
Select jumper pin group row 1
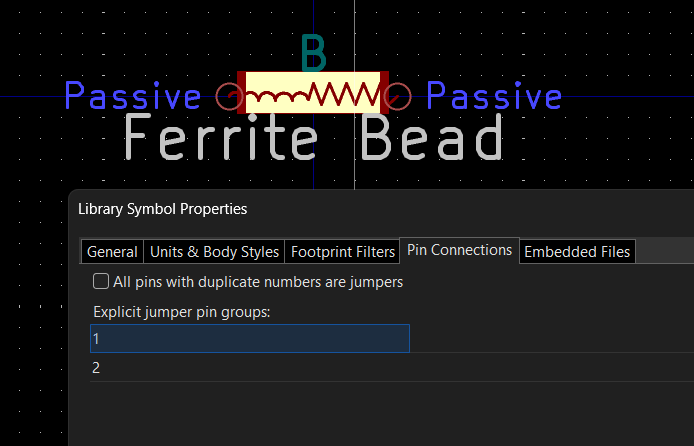[x=250, y=338]
